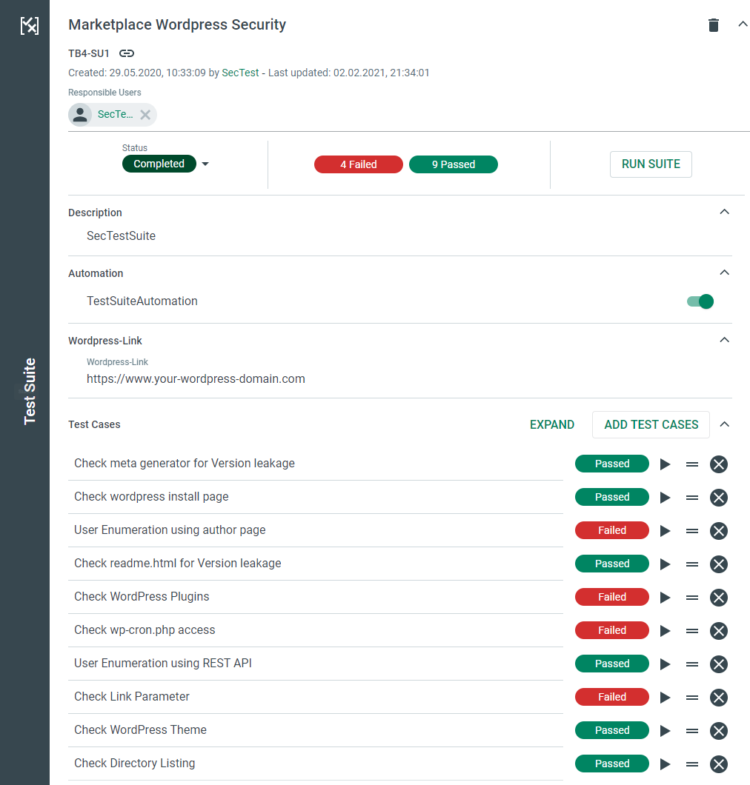Remove 'Check Link Parameter' test
750x785 pixels.
click(x=718, y=697)
